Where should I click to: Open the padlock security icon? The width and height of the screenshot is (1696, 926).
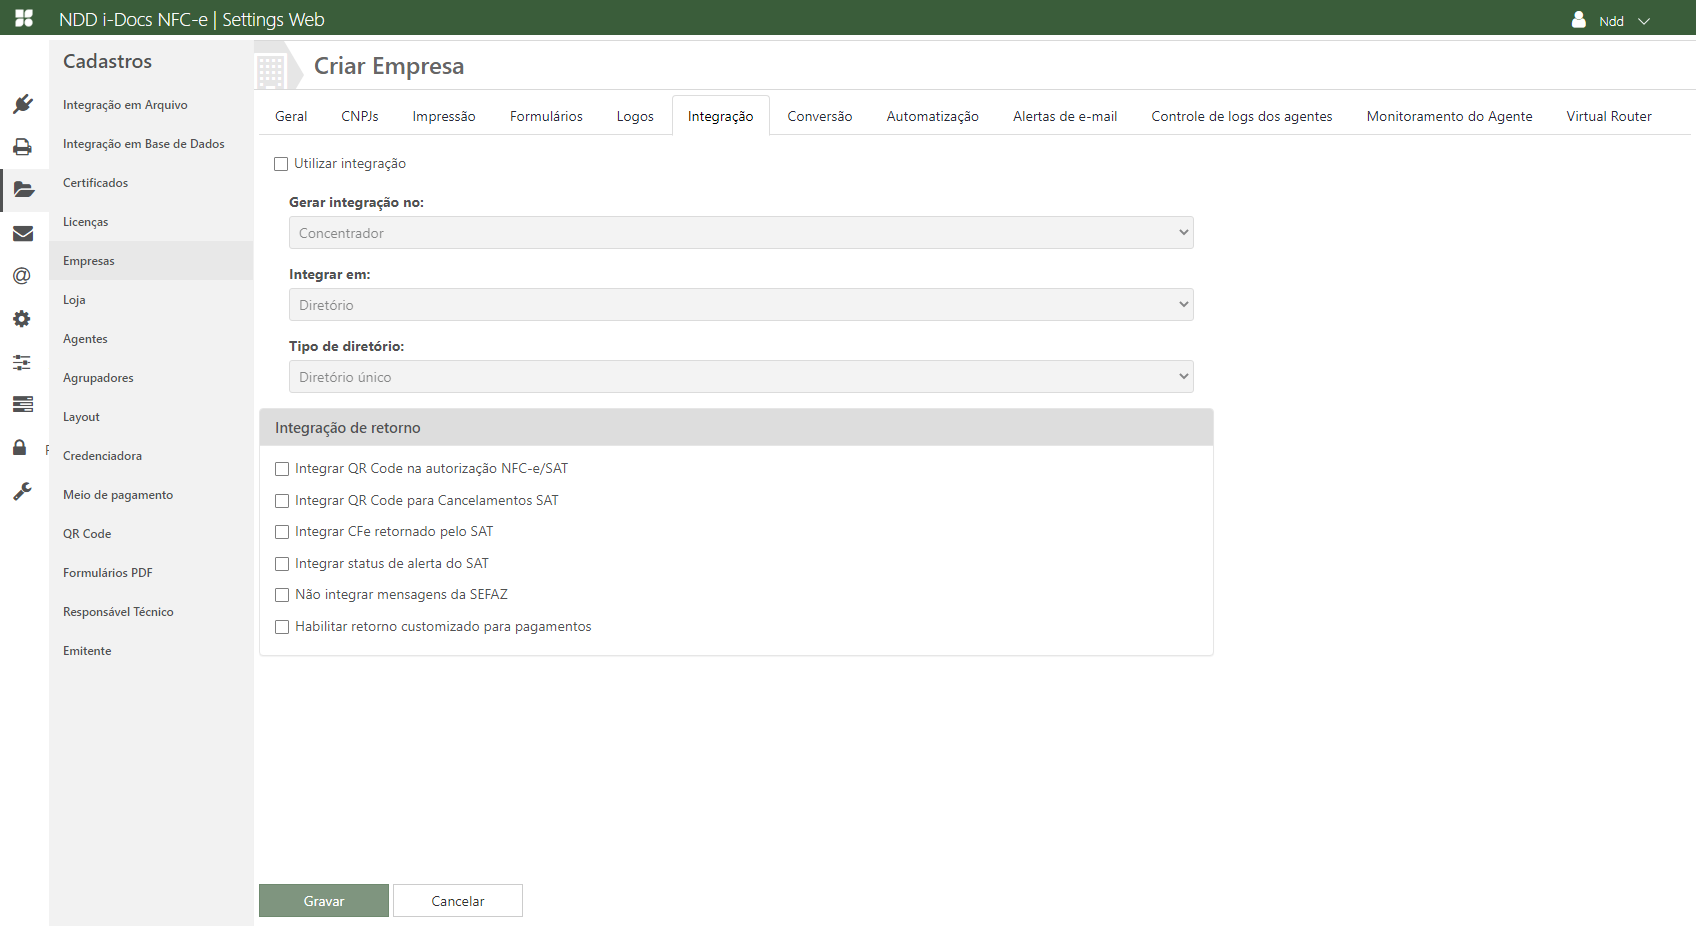pyautogui.click(x=20, y=447)
